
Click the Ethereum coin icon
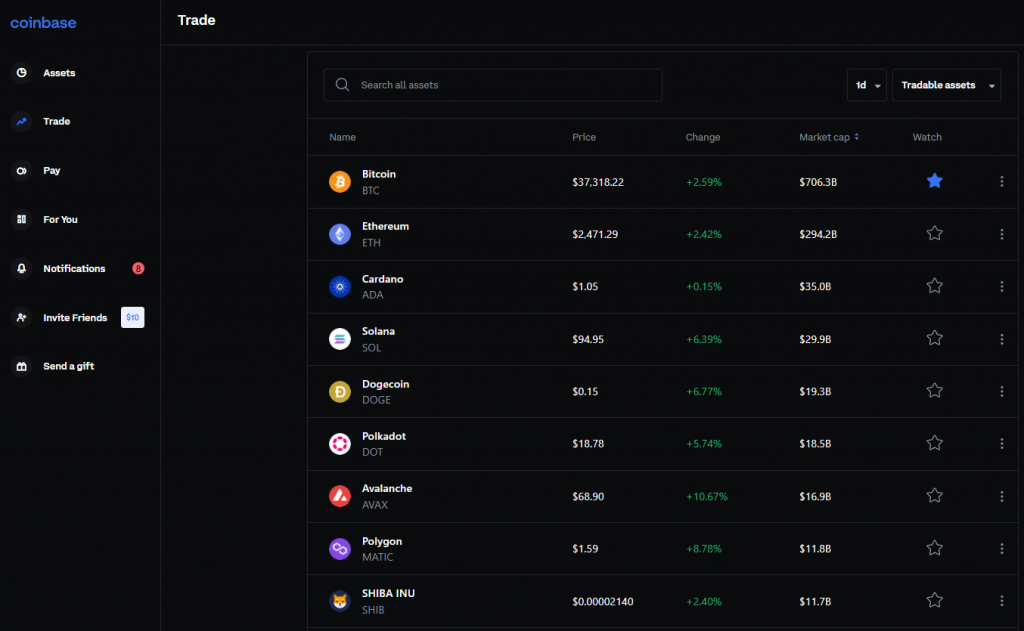point(340,234)
